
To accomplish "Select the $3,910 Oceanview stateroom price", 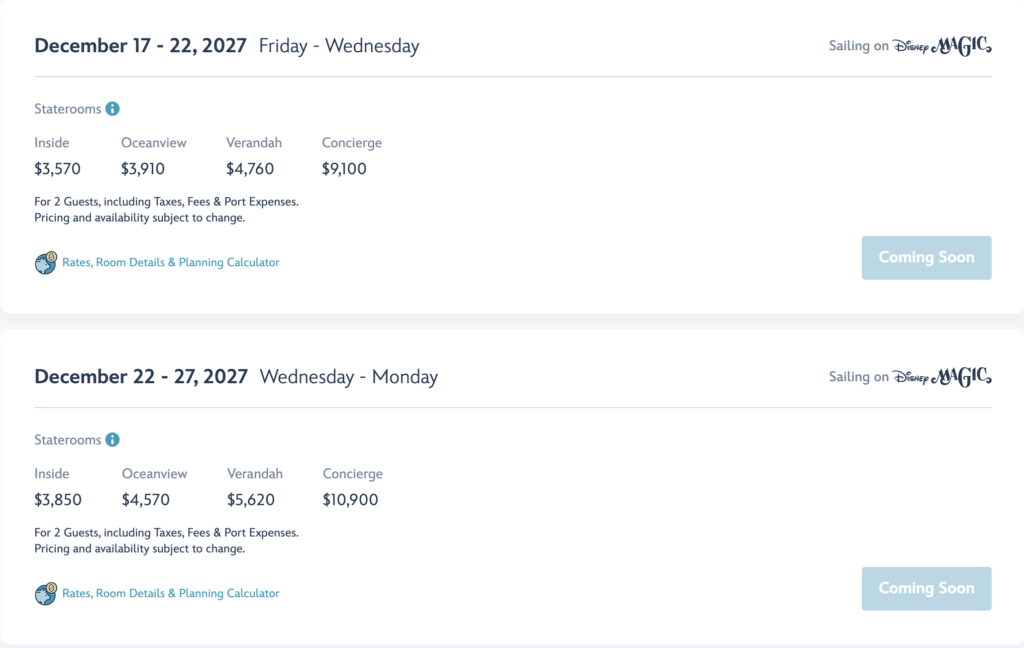I will tap(143, 169).
